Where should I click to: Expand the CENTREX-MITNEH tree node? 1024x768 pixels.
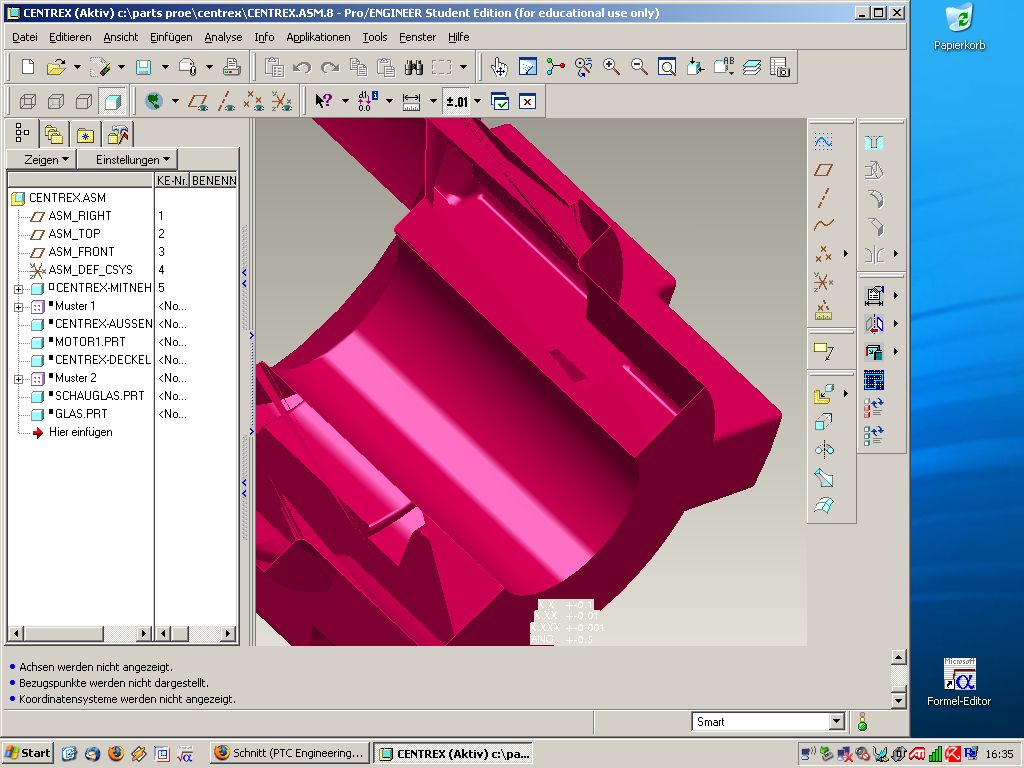click(18, 289)
